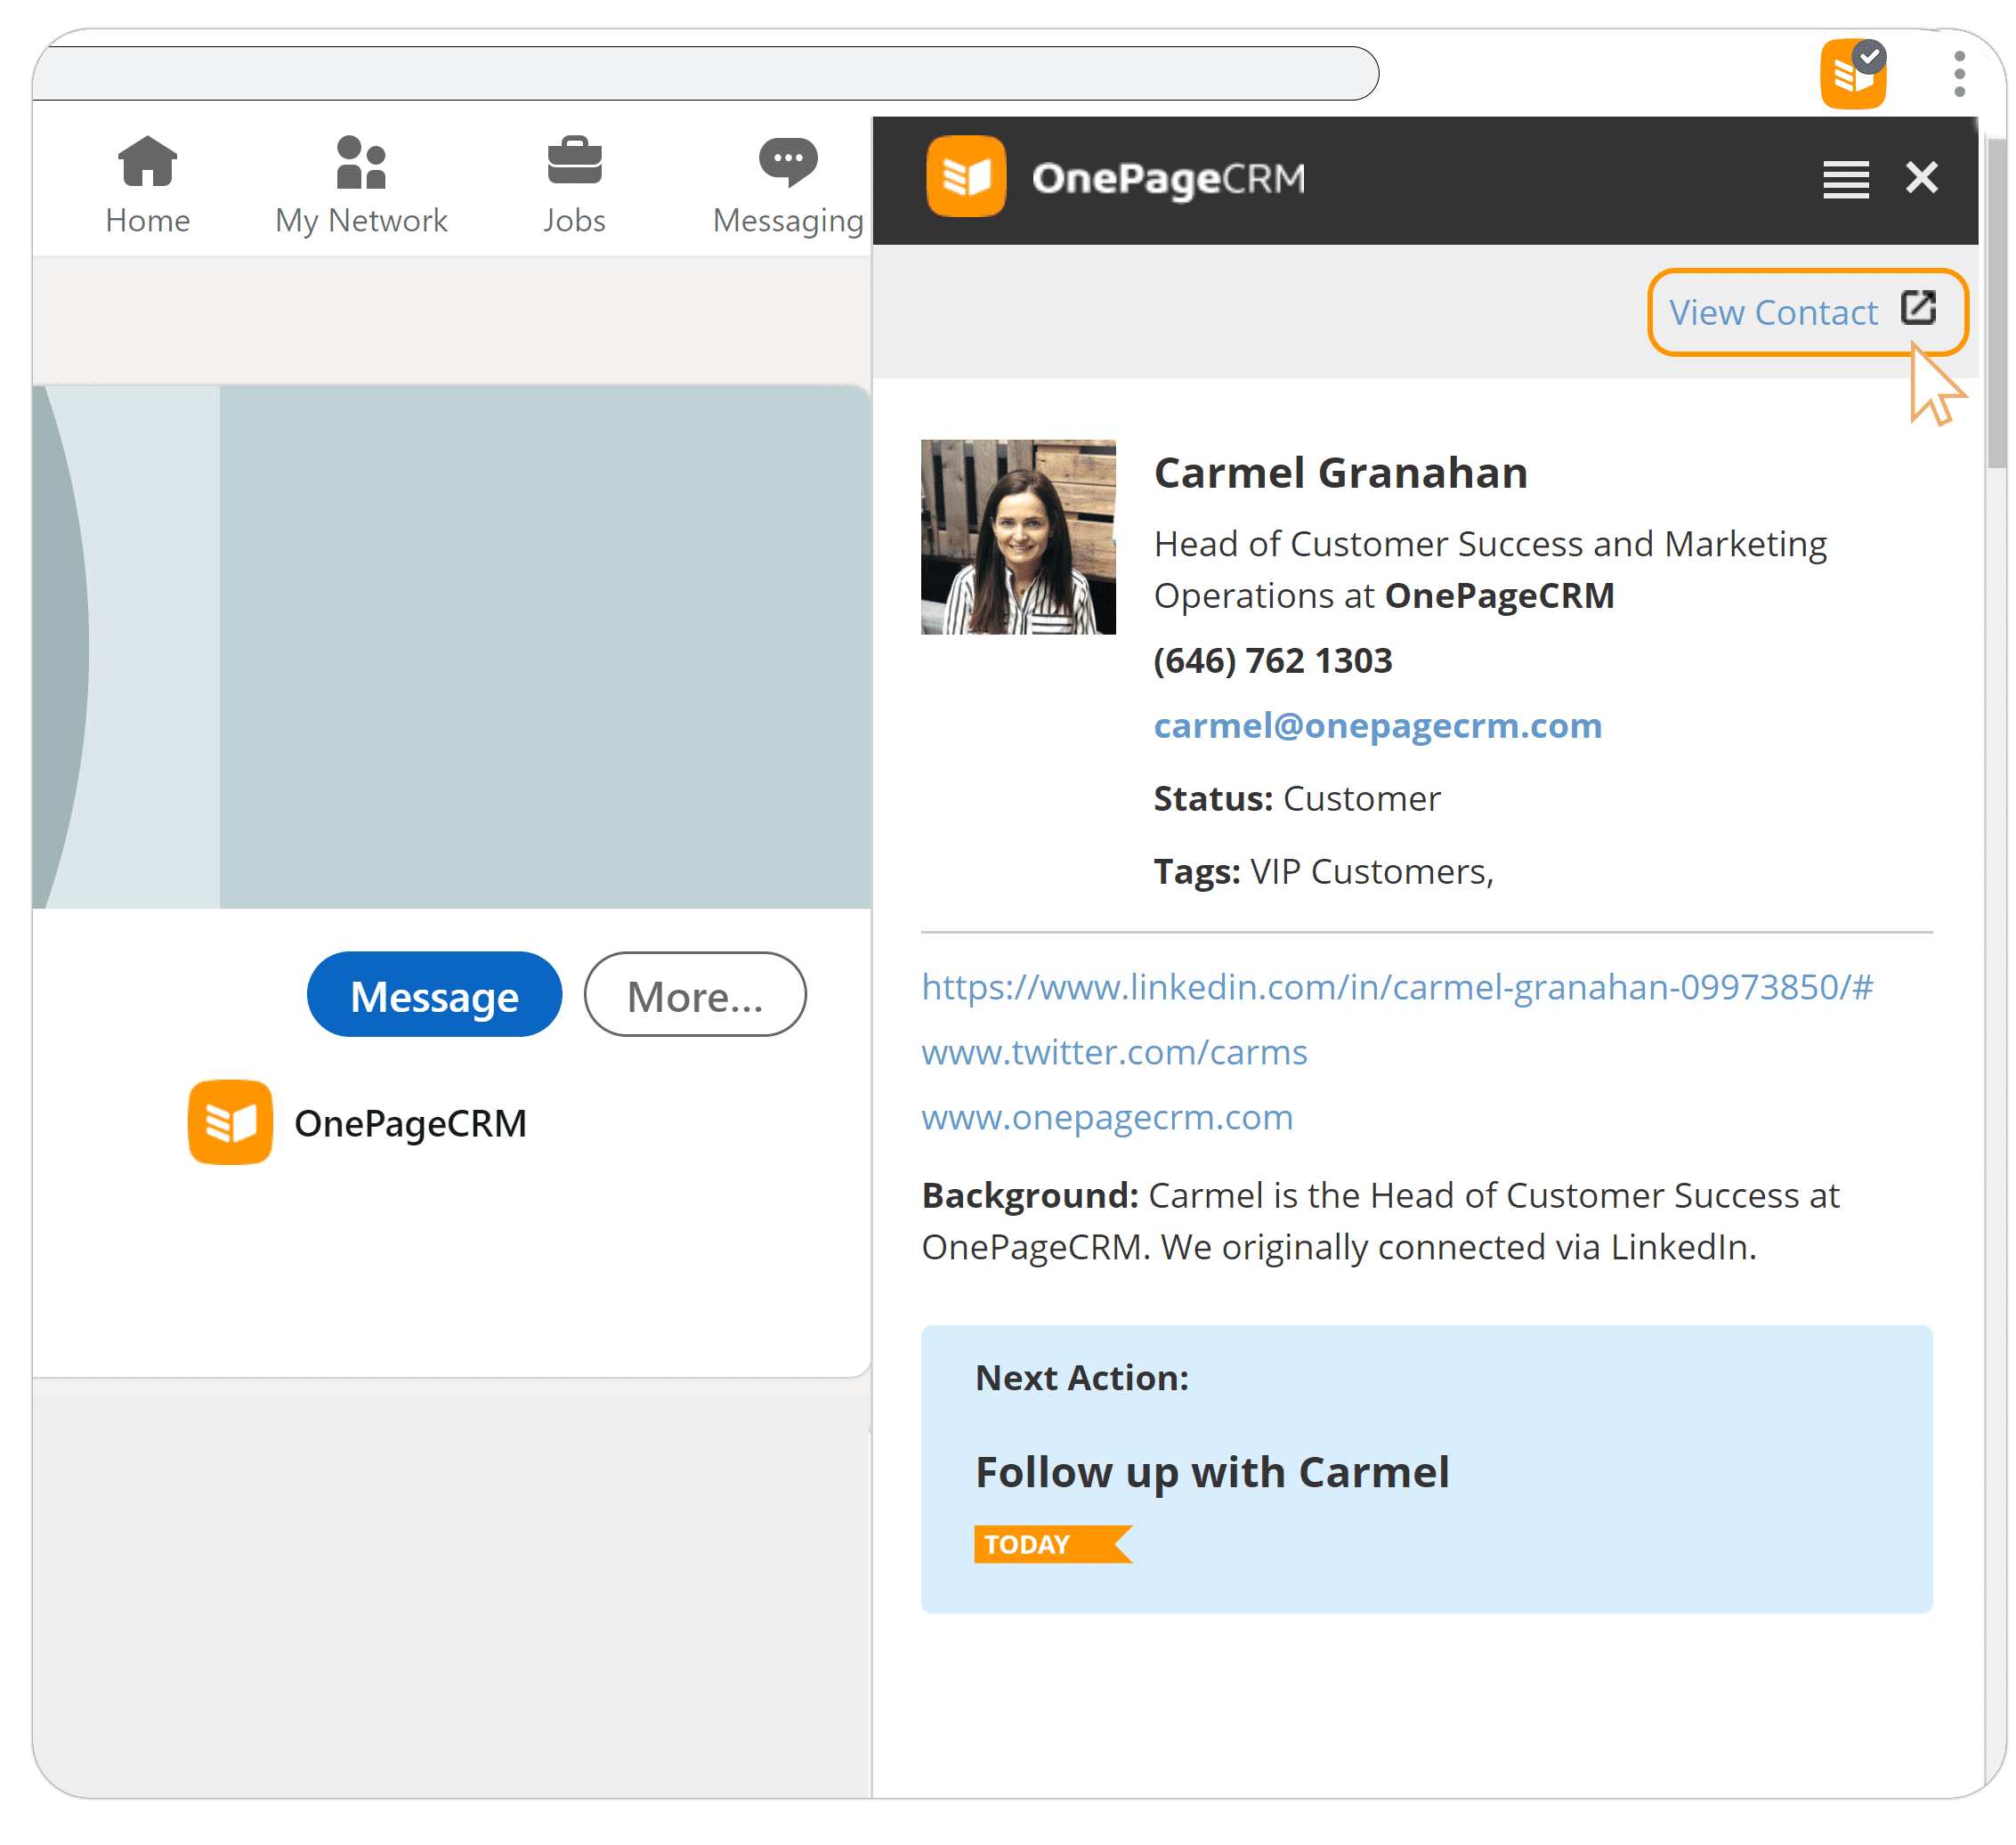This screenshot has width=2016, height=1845.
Task: Click the OnePageCRM company name on profile
Action: tap(410, 1123)
